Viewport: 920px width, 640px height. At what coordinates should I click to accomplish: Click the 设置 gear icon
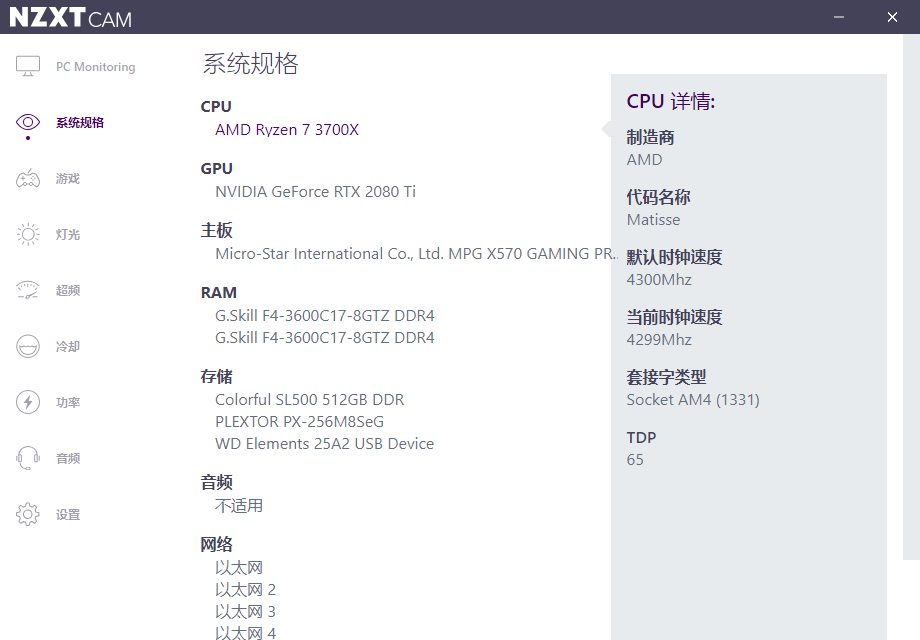(x=28, y=515)
